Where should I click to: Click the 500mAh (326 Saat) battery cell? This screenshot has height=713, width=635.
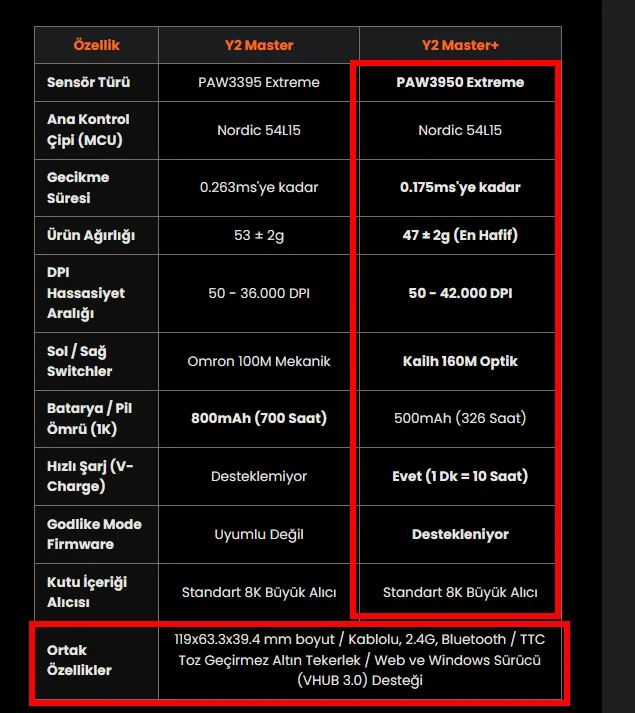(460, 418)
